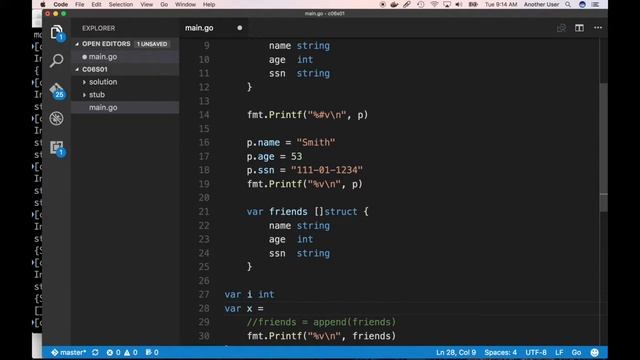Open the Code application menu
Screen dimensions: 640x360
[x=60, y=4]
